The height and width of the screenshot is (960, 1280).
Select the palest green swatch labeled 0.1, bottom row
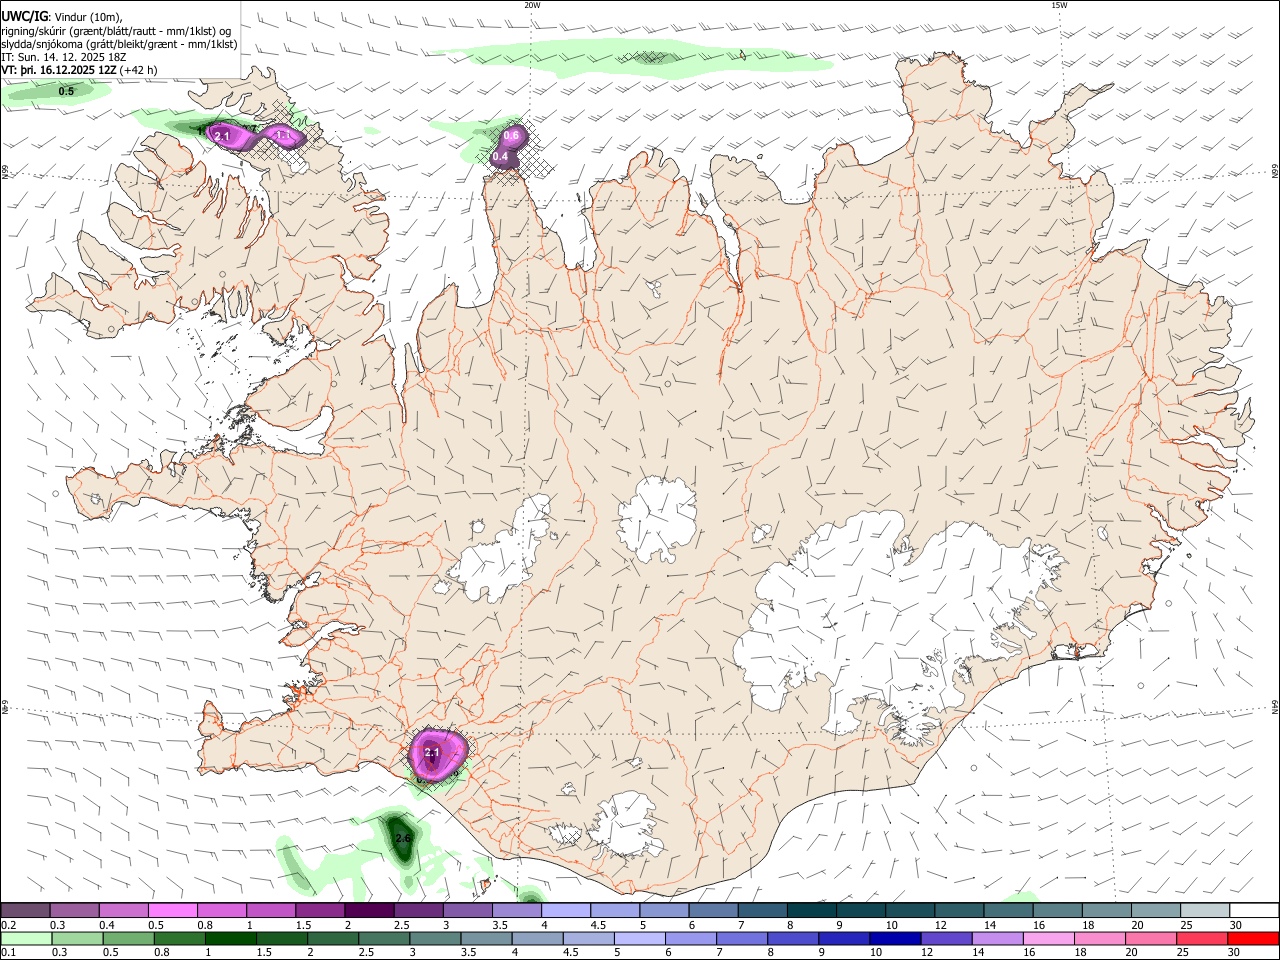pos(25,938)
